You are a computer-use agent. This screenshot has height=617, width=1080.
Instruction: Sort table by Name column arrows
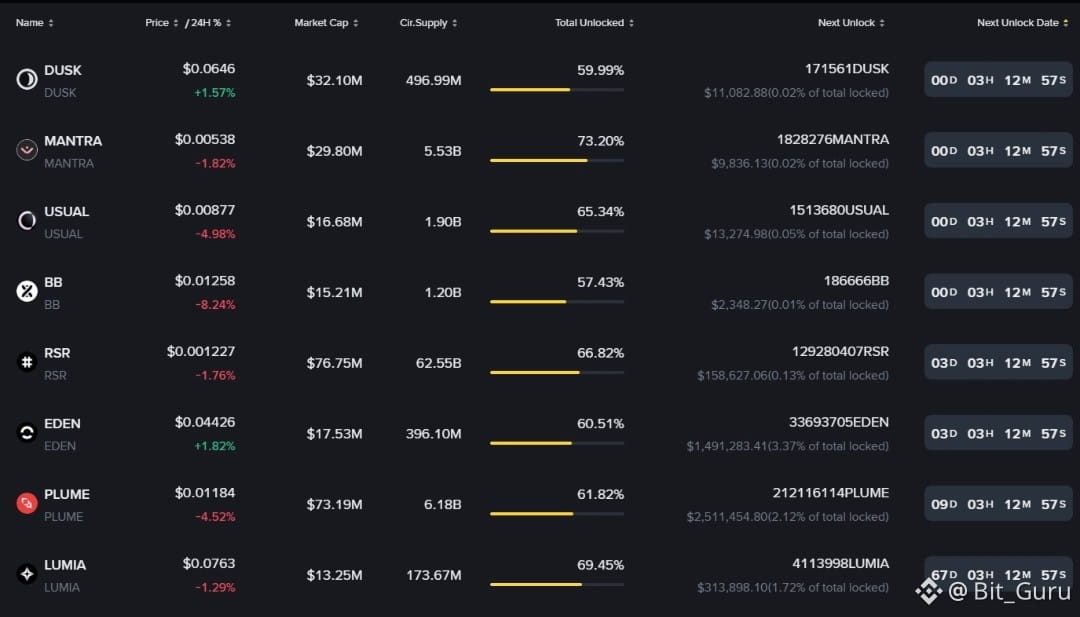pos(51,23)
